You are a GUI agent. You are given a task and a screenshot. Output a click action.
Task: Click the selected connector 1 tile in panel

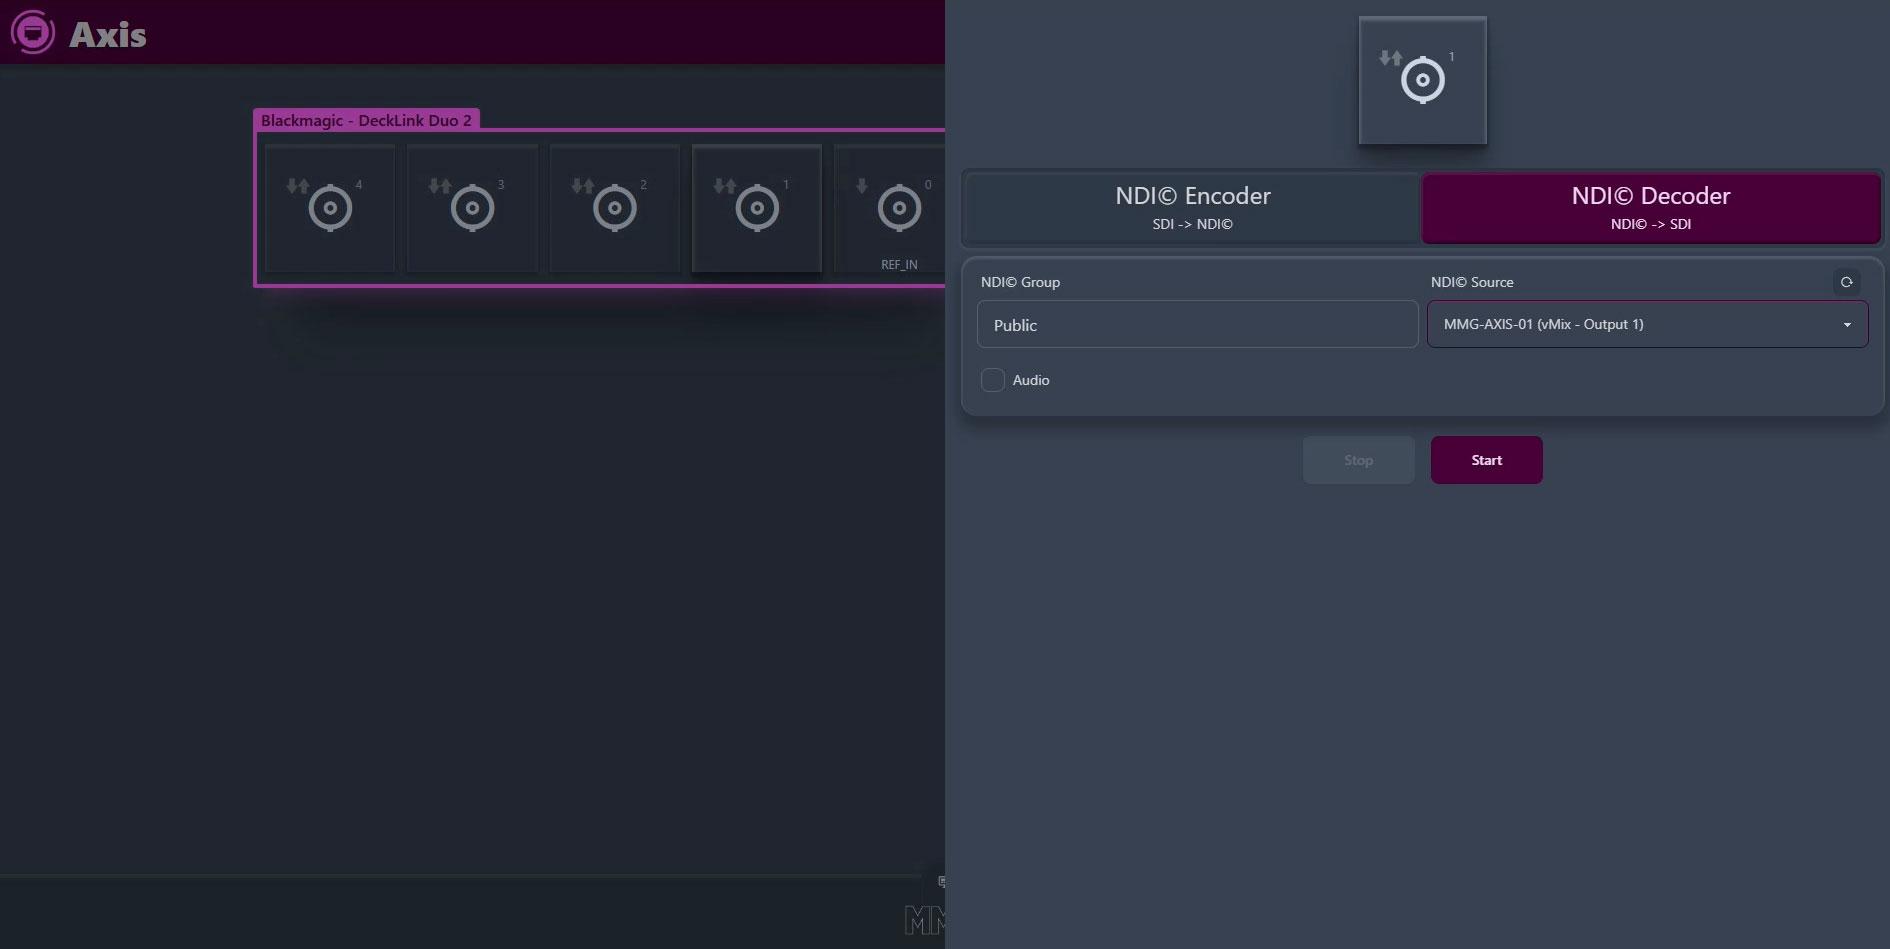tap(1422, 80)
